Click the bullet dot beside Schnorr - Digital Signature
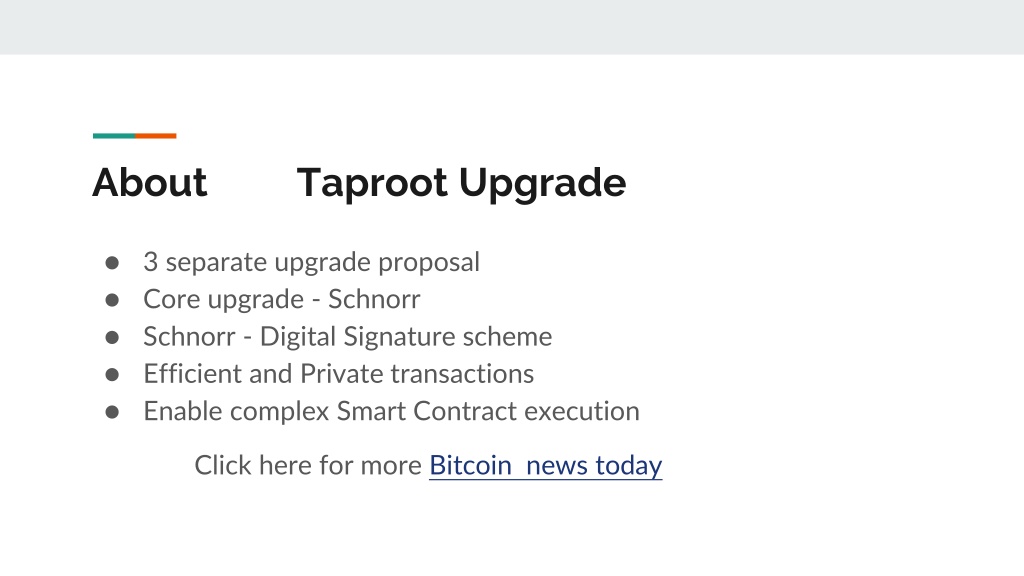Image resolution: width=1024 pixels, height=576 pixels. (112, 337)
